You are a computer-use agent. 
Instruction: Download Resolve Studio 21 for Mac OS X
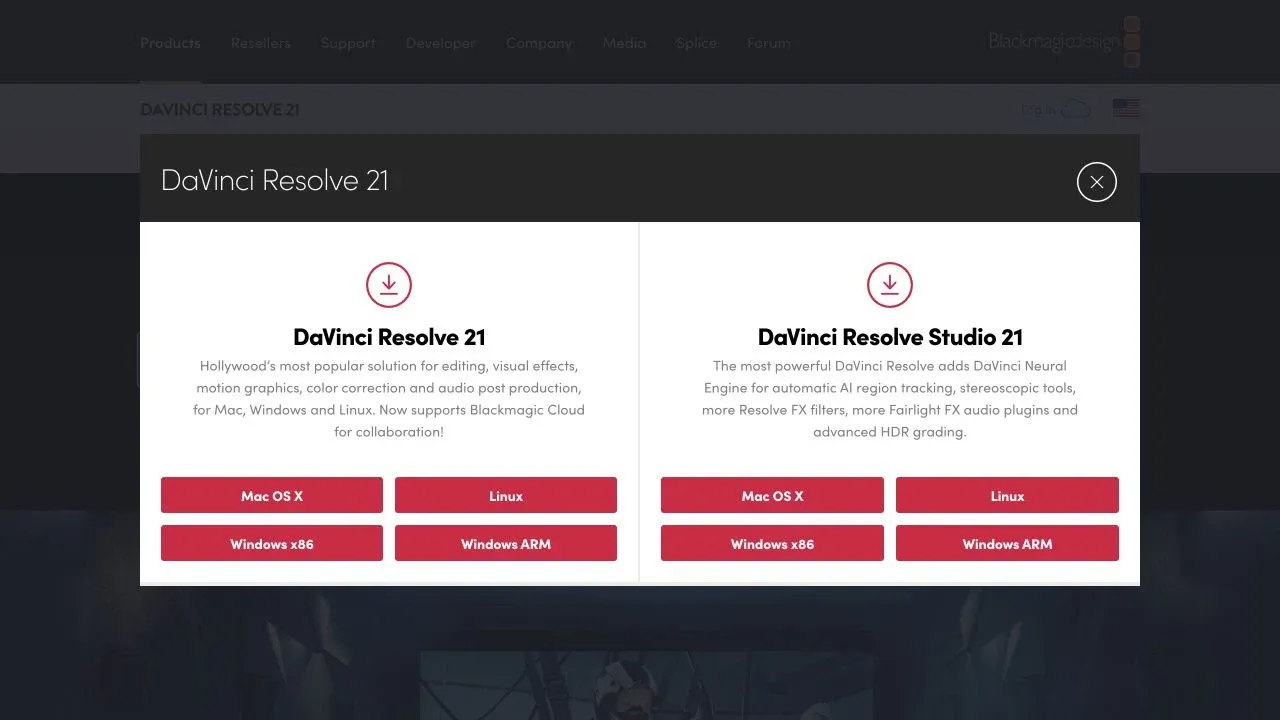pyautogui.click(x=772, y=495)
